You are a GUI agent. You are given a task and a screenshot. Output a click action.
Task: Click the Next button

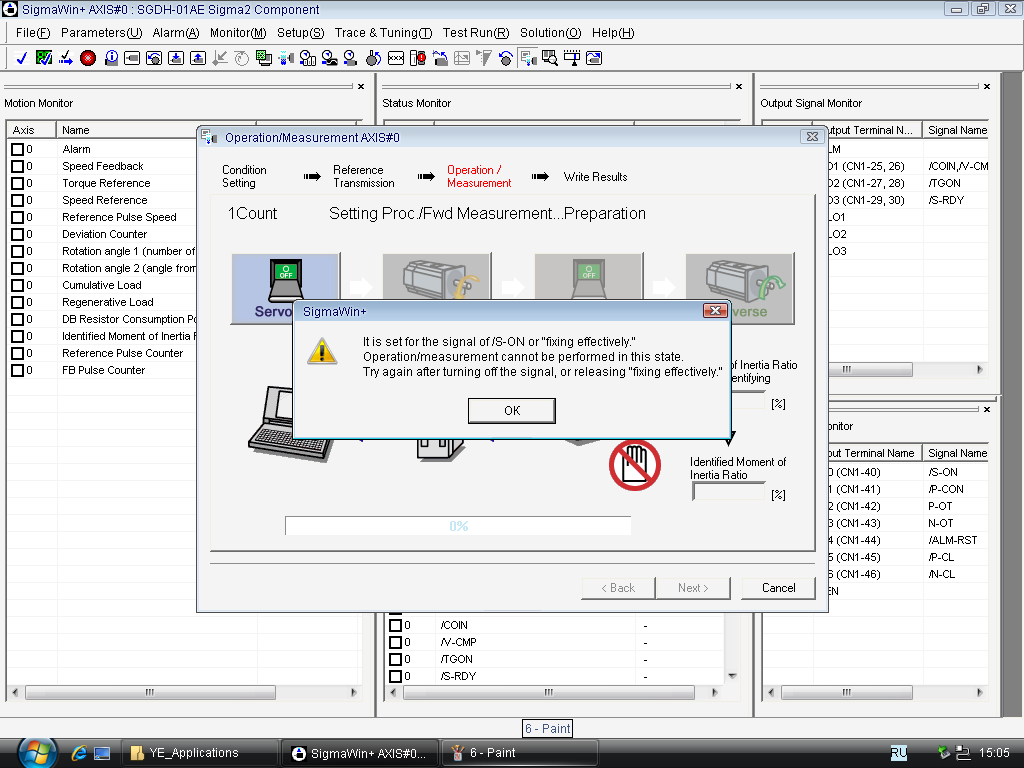coord(693,588)
